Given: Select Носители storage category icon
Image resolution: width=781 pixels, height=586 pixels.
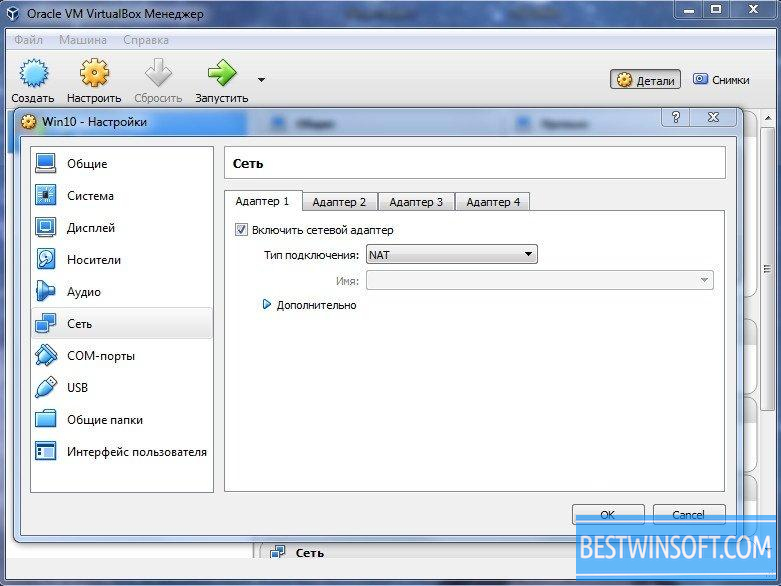Looking at the screenshot, I should coord(46,259).
